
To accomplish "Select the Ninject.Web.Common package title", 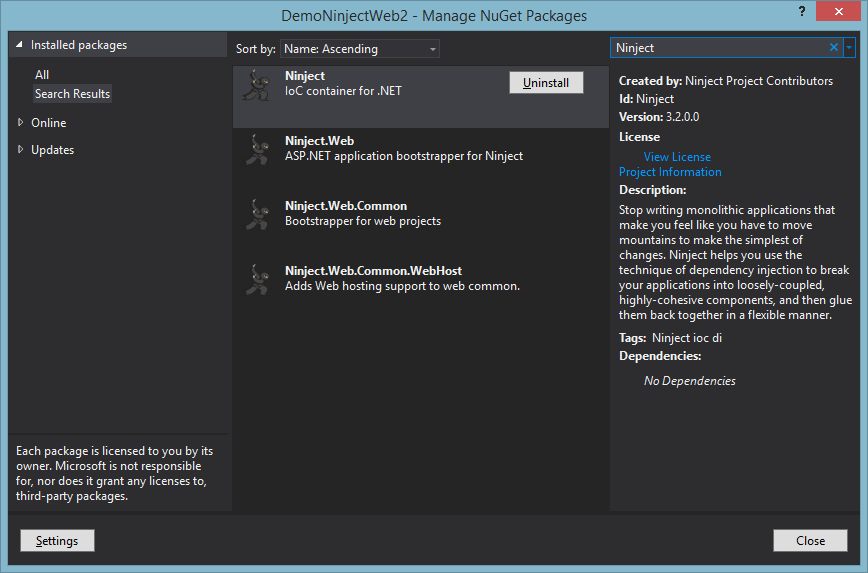I will pyautogui.click(x=346, y=205).
